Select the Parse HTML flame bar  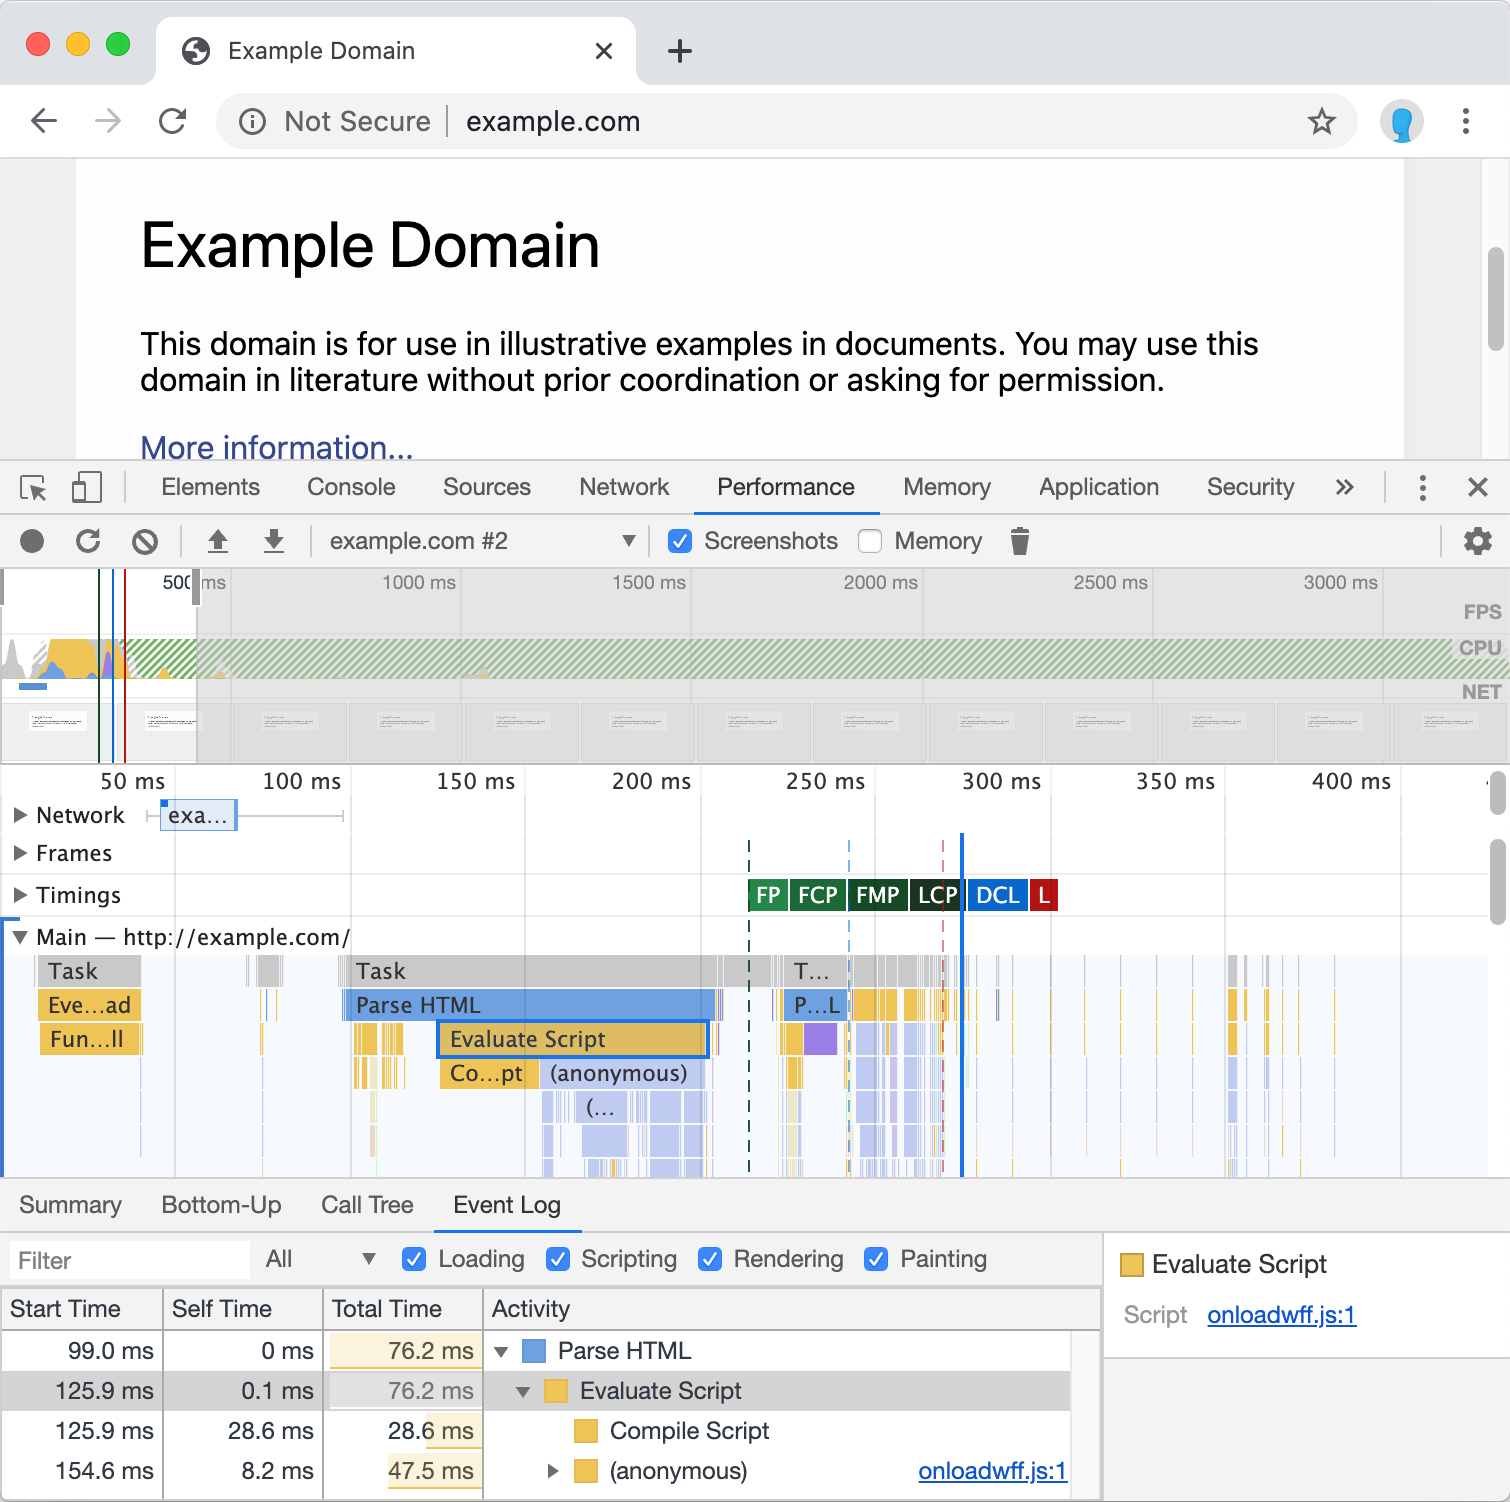pyautogui.click(x=528, y=1005)
